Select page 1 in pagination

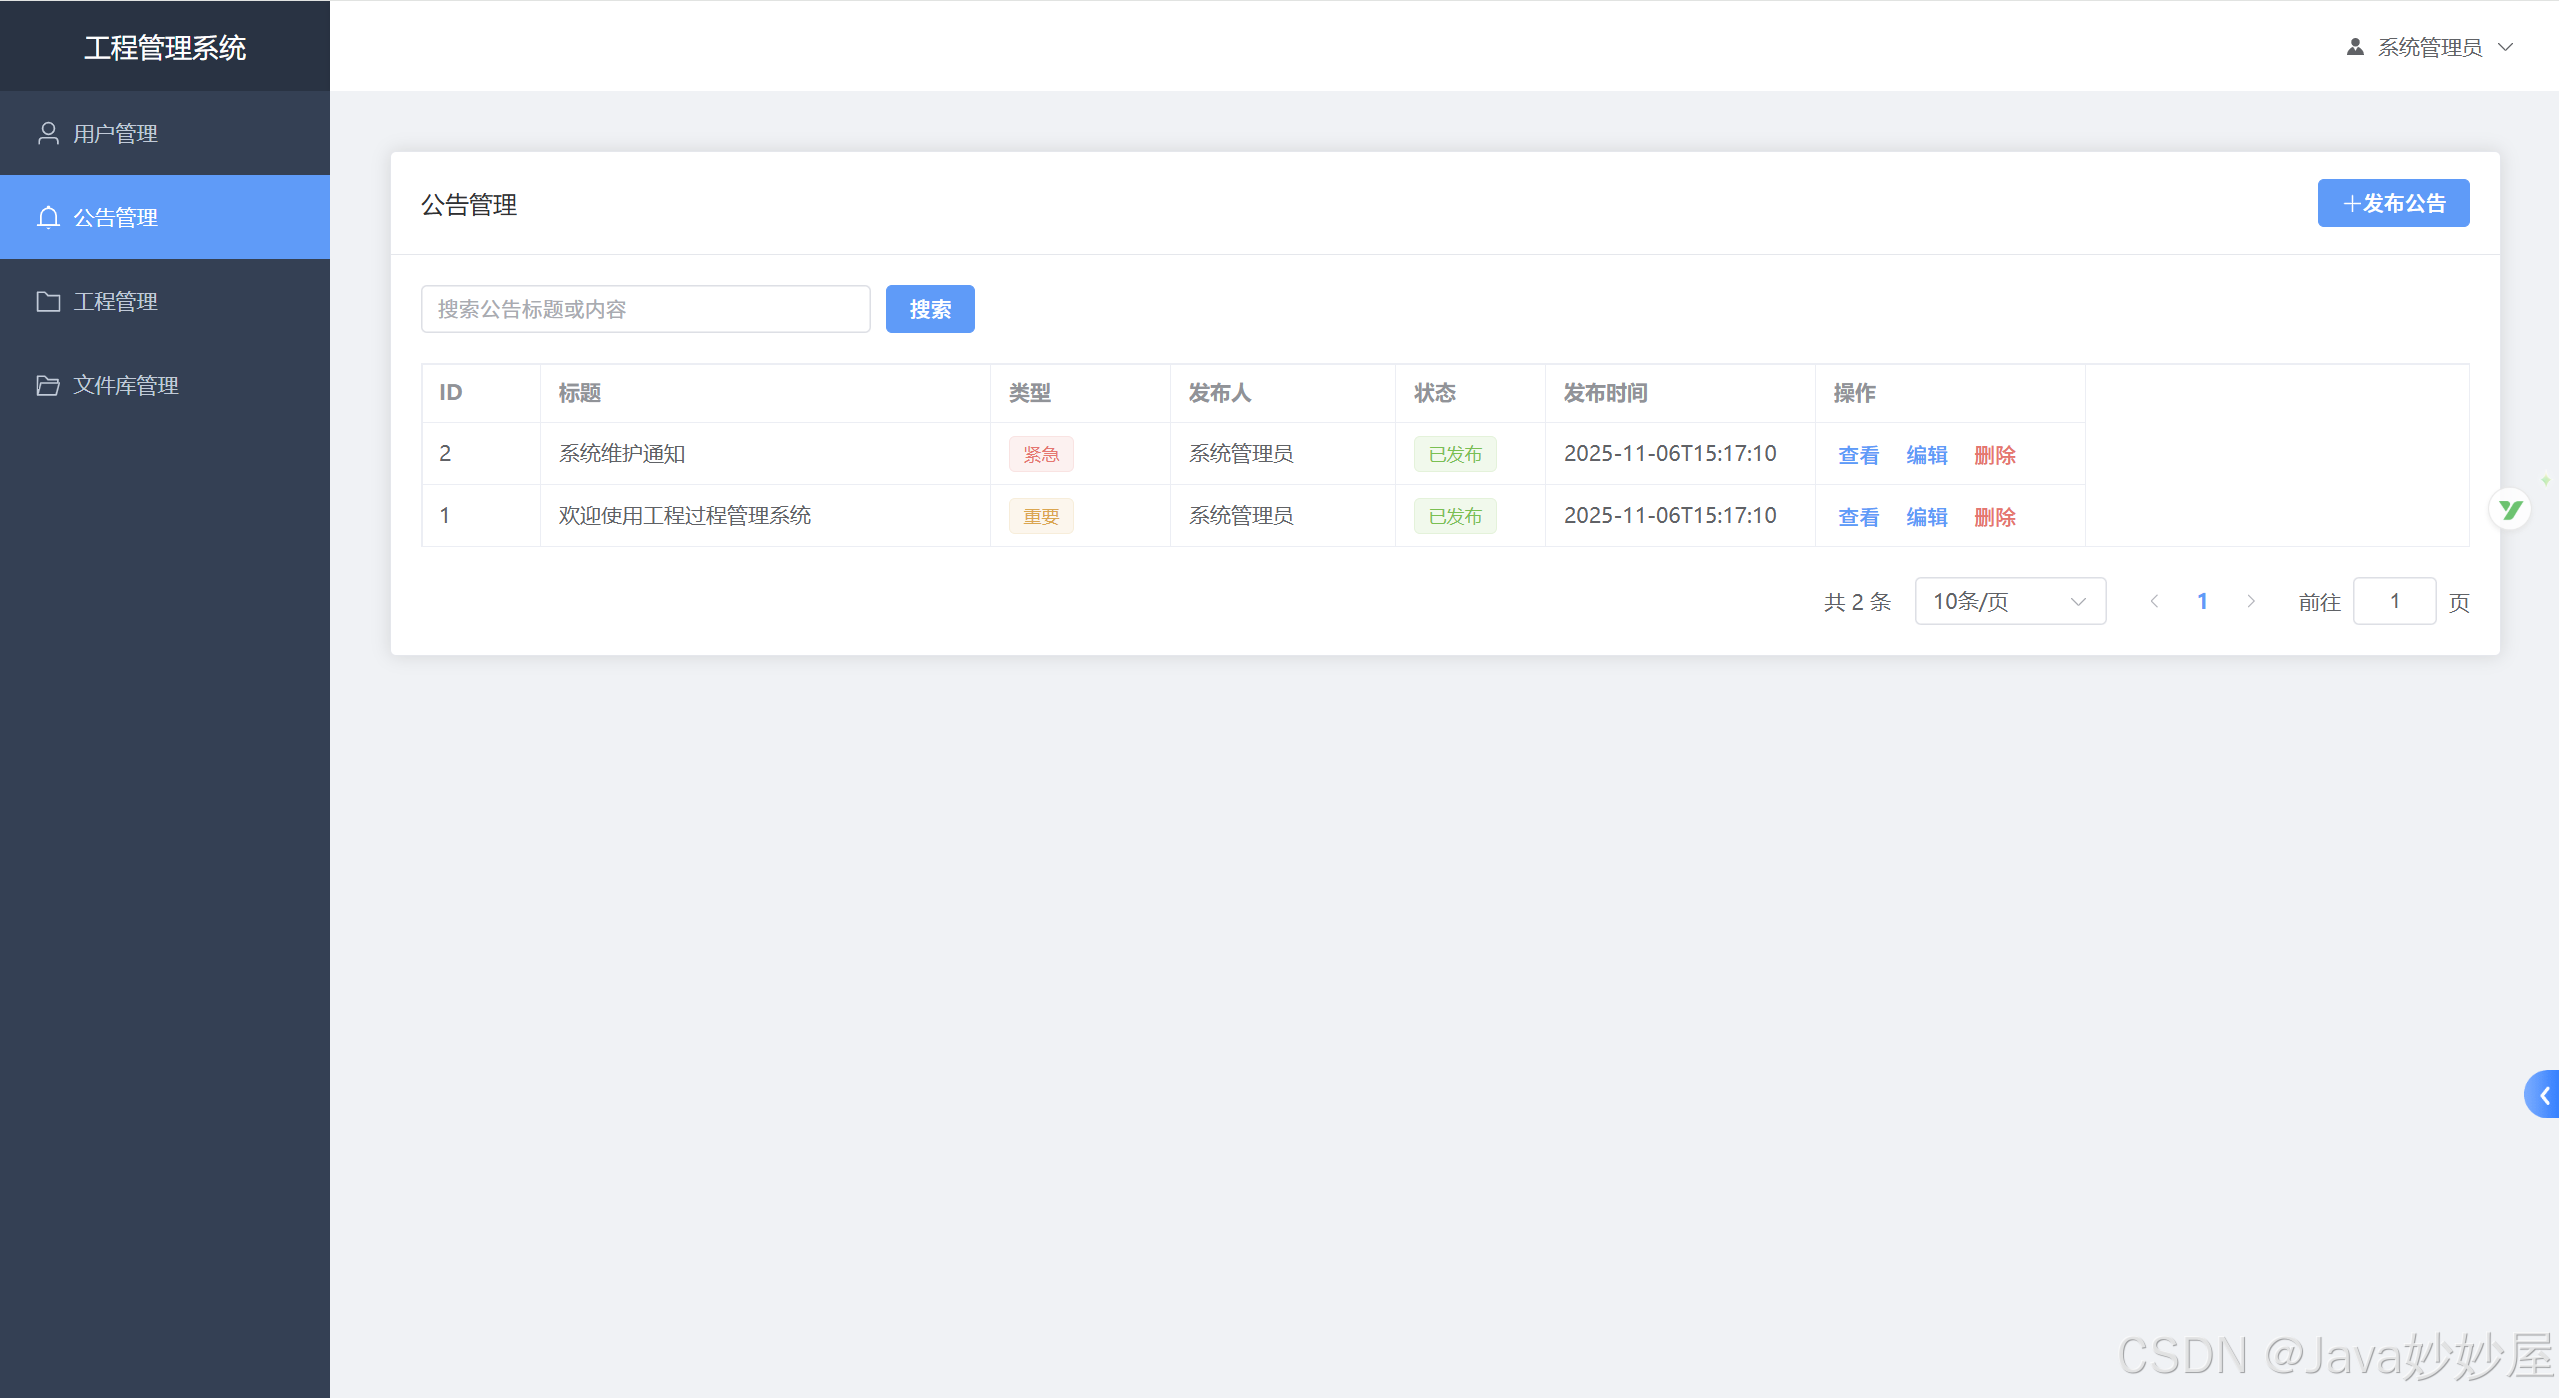pyautogui.click(x=2202, y=601)
